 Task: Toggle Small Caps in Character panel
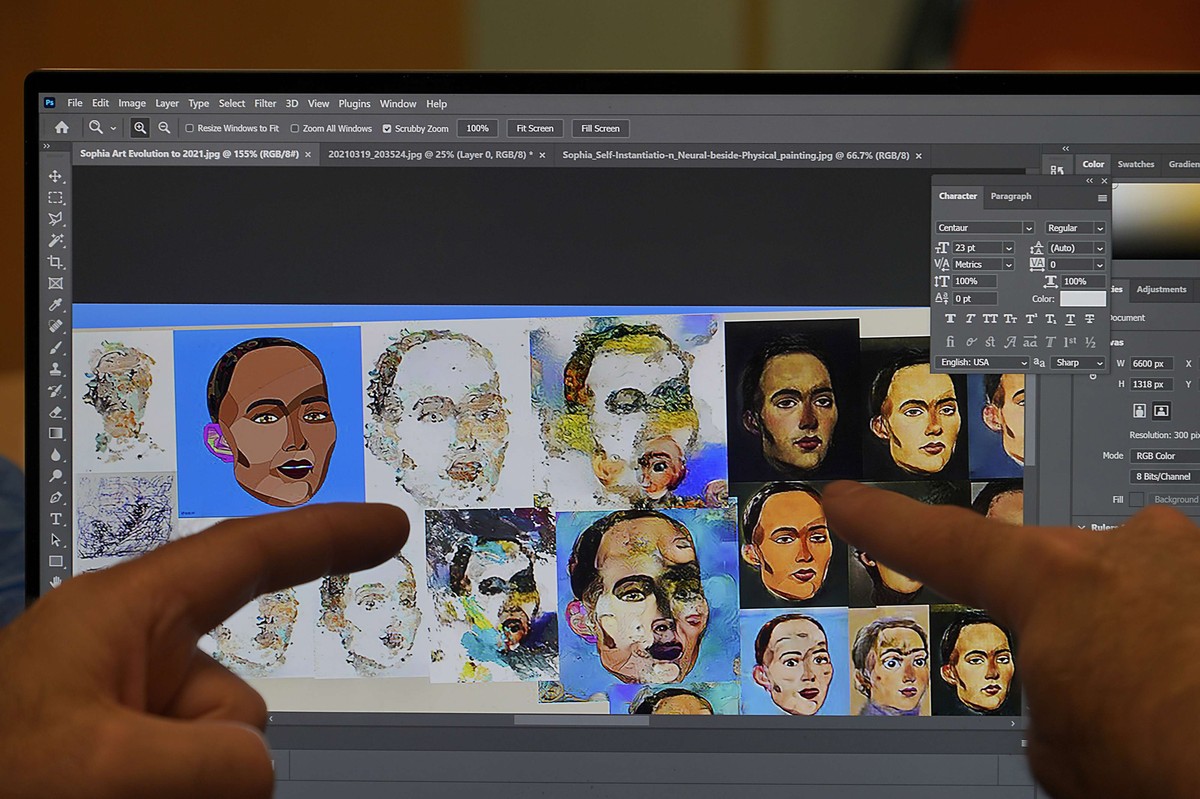(1010, 319)
